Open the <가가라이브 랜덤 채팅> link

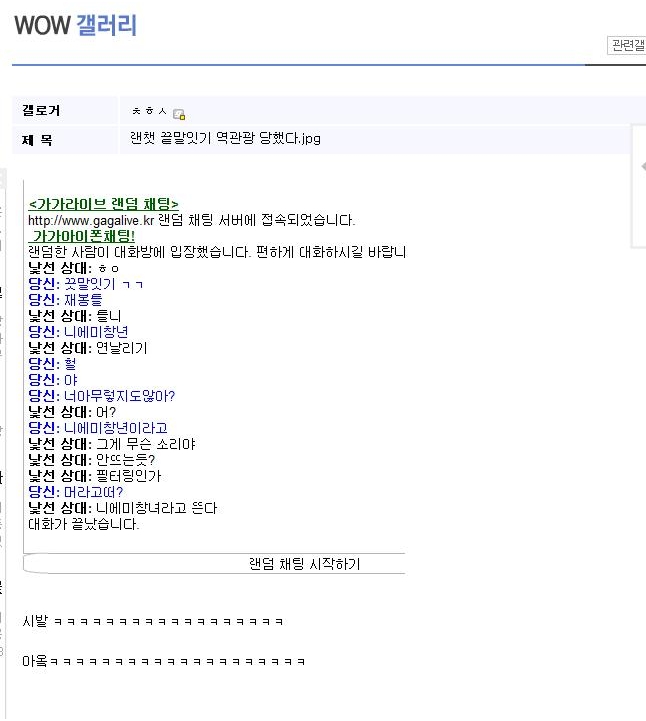[103, 204]
